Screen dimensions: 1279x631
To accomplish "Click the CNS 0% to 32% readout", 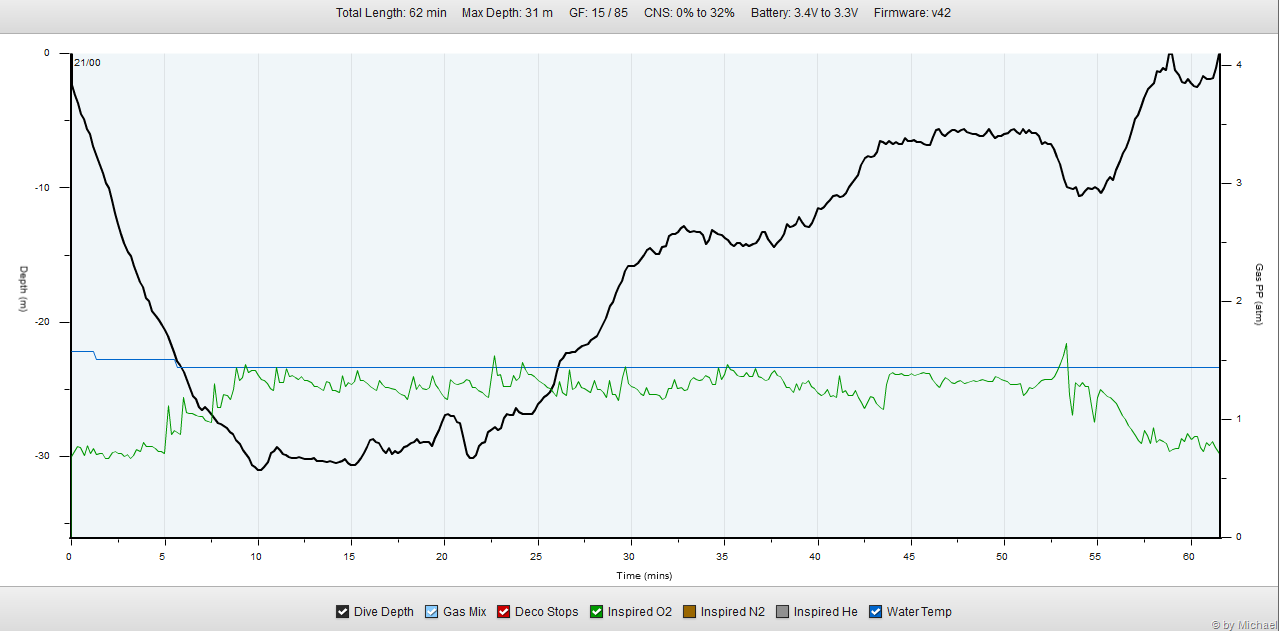I will pyautogui.click(x=689, y=13).
